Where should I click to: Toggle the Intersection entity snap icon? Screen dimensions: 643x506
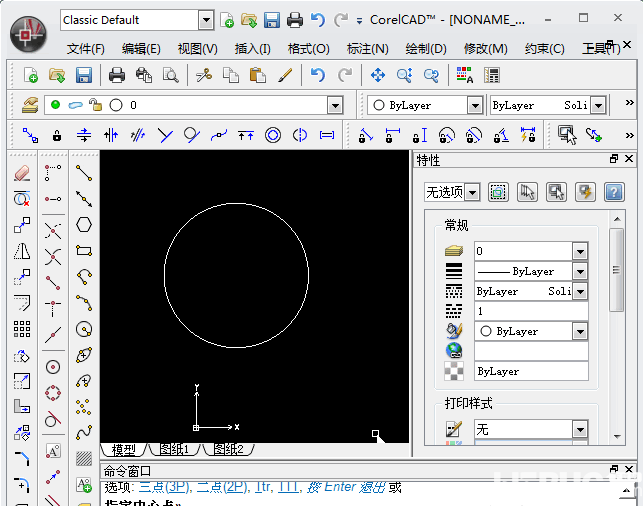[53, 257]
